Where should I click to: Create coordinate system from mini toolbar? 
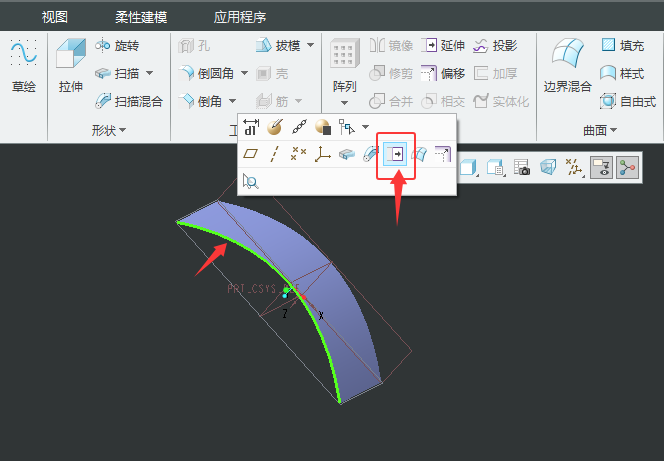pos(323,154)
